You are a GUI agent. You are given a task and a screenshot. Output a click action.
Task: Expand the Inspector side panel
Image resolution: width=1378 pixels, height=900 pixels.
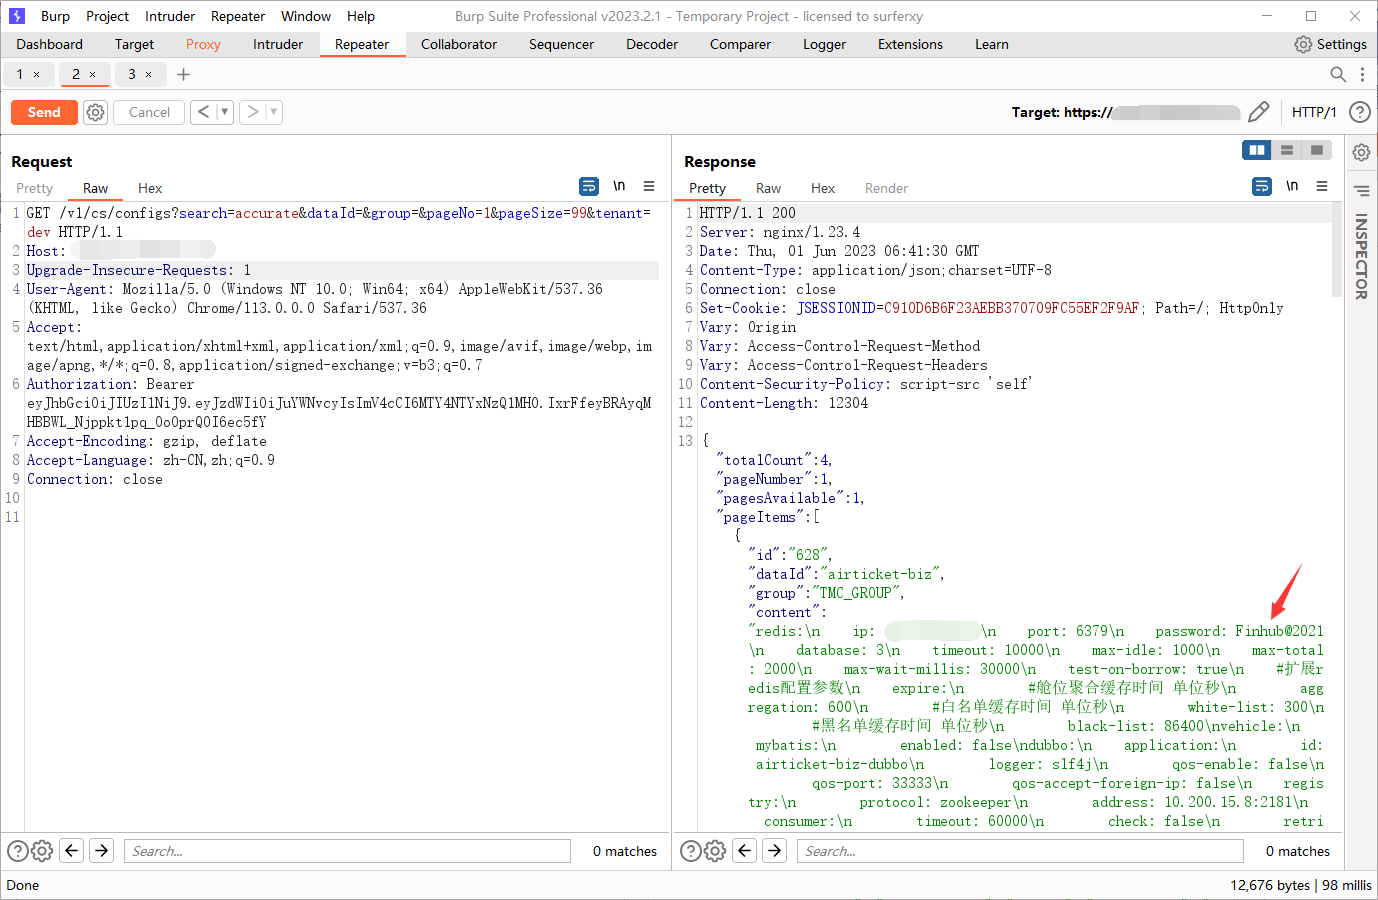(x=1361, y=257)
